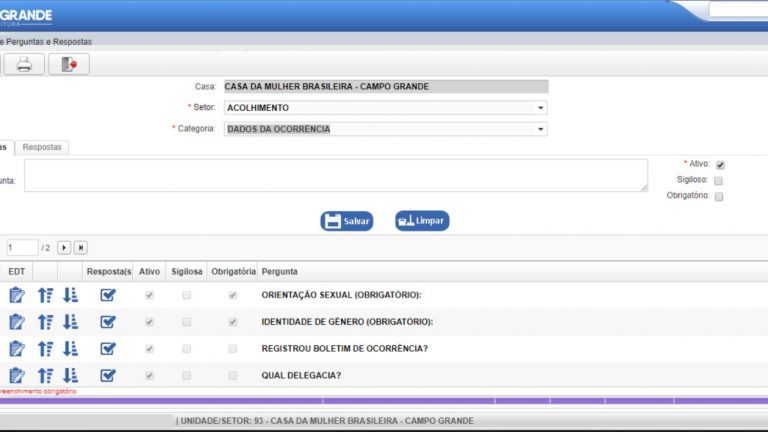Open responses for IDENTIDADE DE GÊNERO question

[108, 322]
